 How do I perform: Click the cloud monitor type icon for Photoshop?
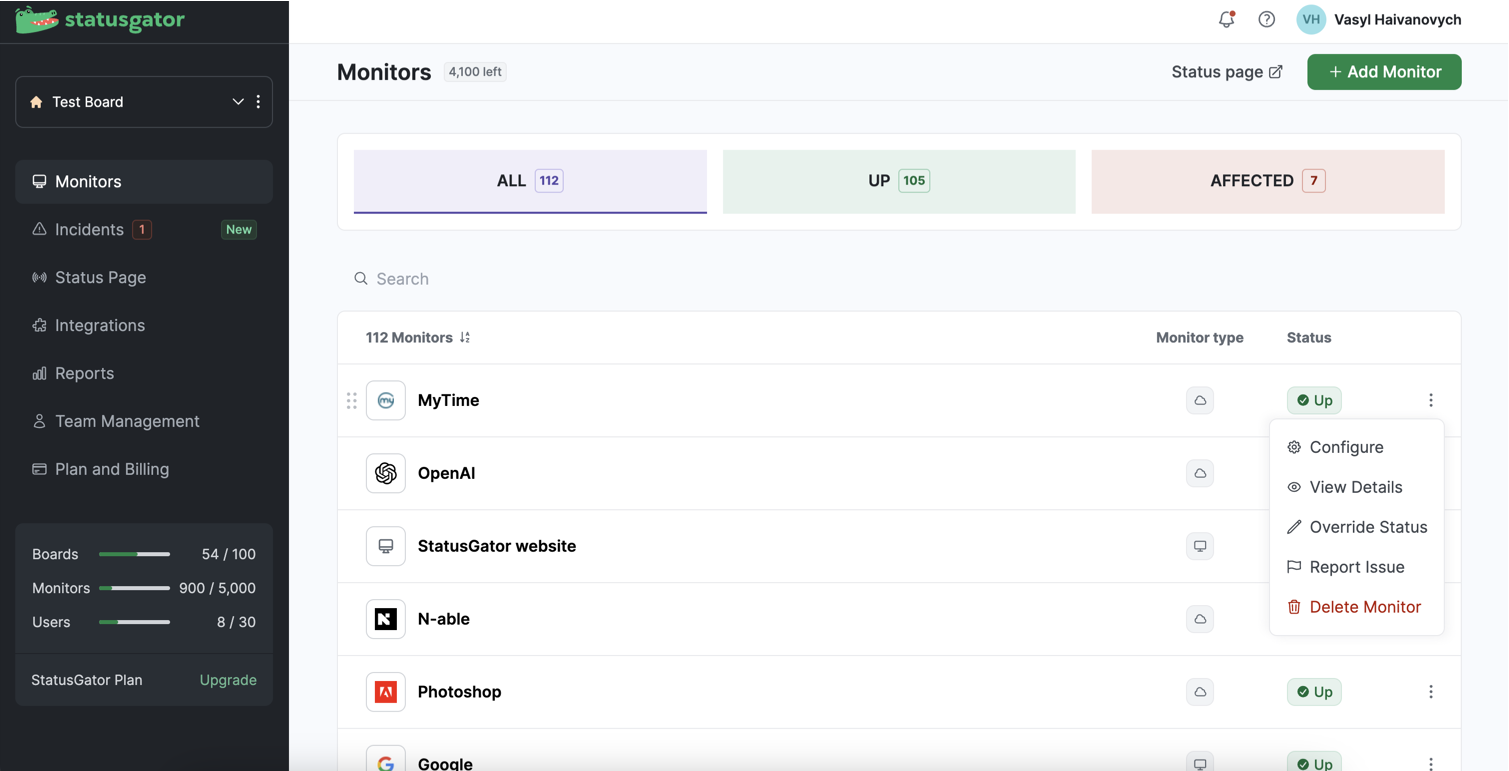1200,692
